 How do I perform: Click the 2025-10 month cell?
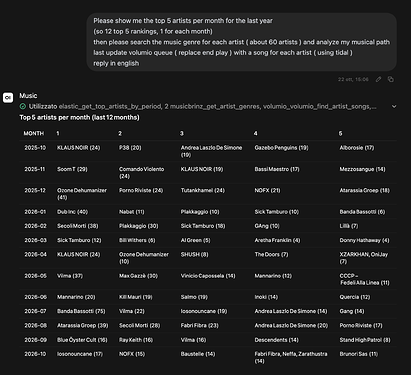[35, 148]
